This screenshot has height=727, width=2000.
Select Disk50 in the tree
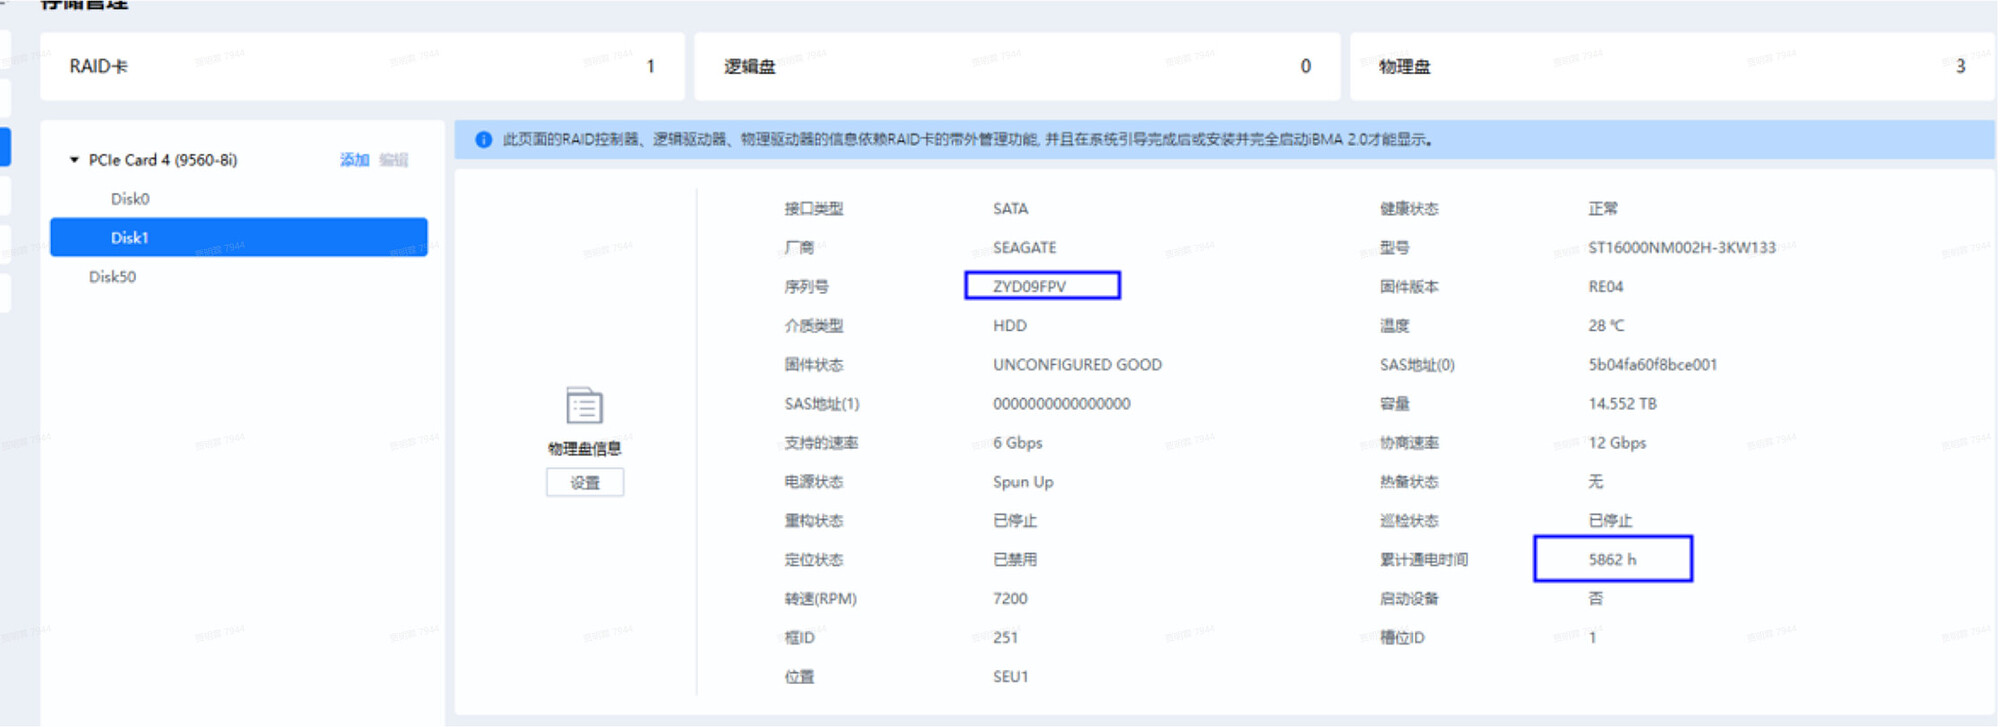(112, 277)
